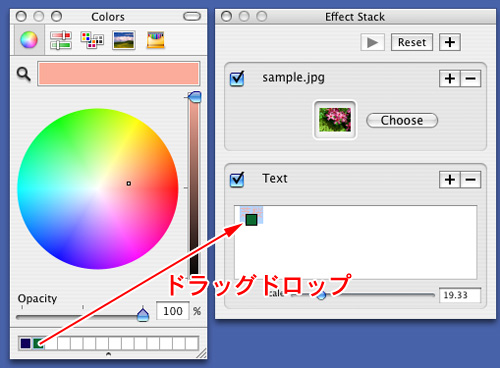
Task: Select the crayons picker
Action: [156, 40]
